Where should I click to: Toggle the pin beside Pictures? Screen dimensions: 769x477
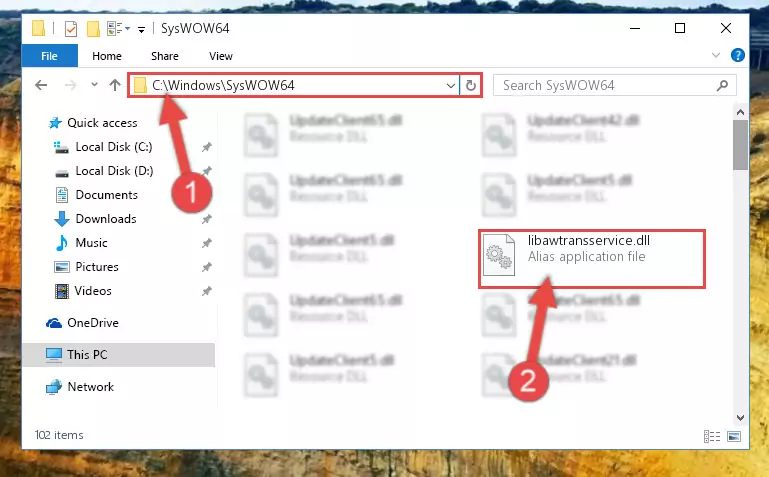coord(206,267)
